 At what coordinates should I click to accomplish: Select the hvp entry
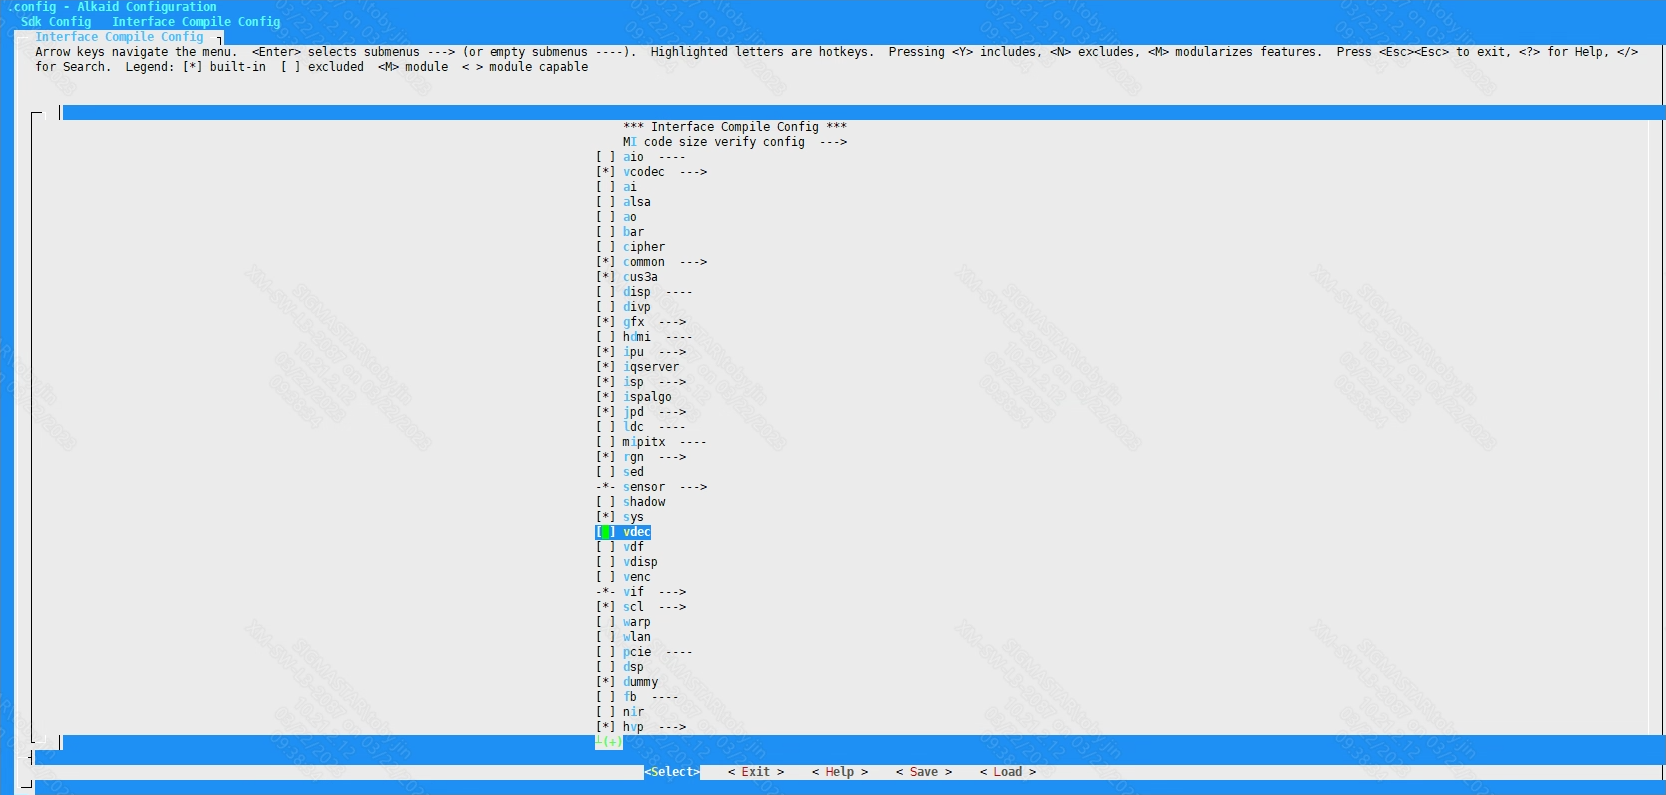point(633,727)
